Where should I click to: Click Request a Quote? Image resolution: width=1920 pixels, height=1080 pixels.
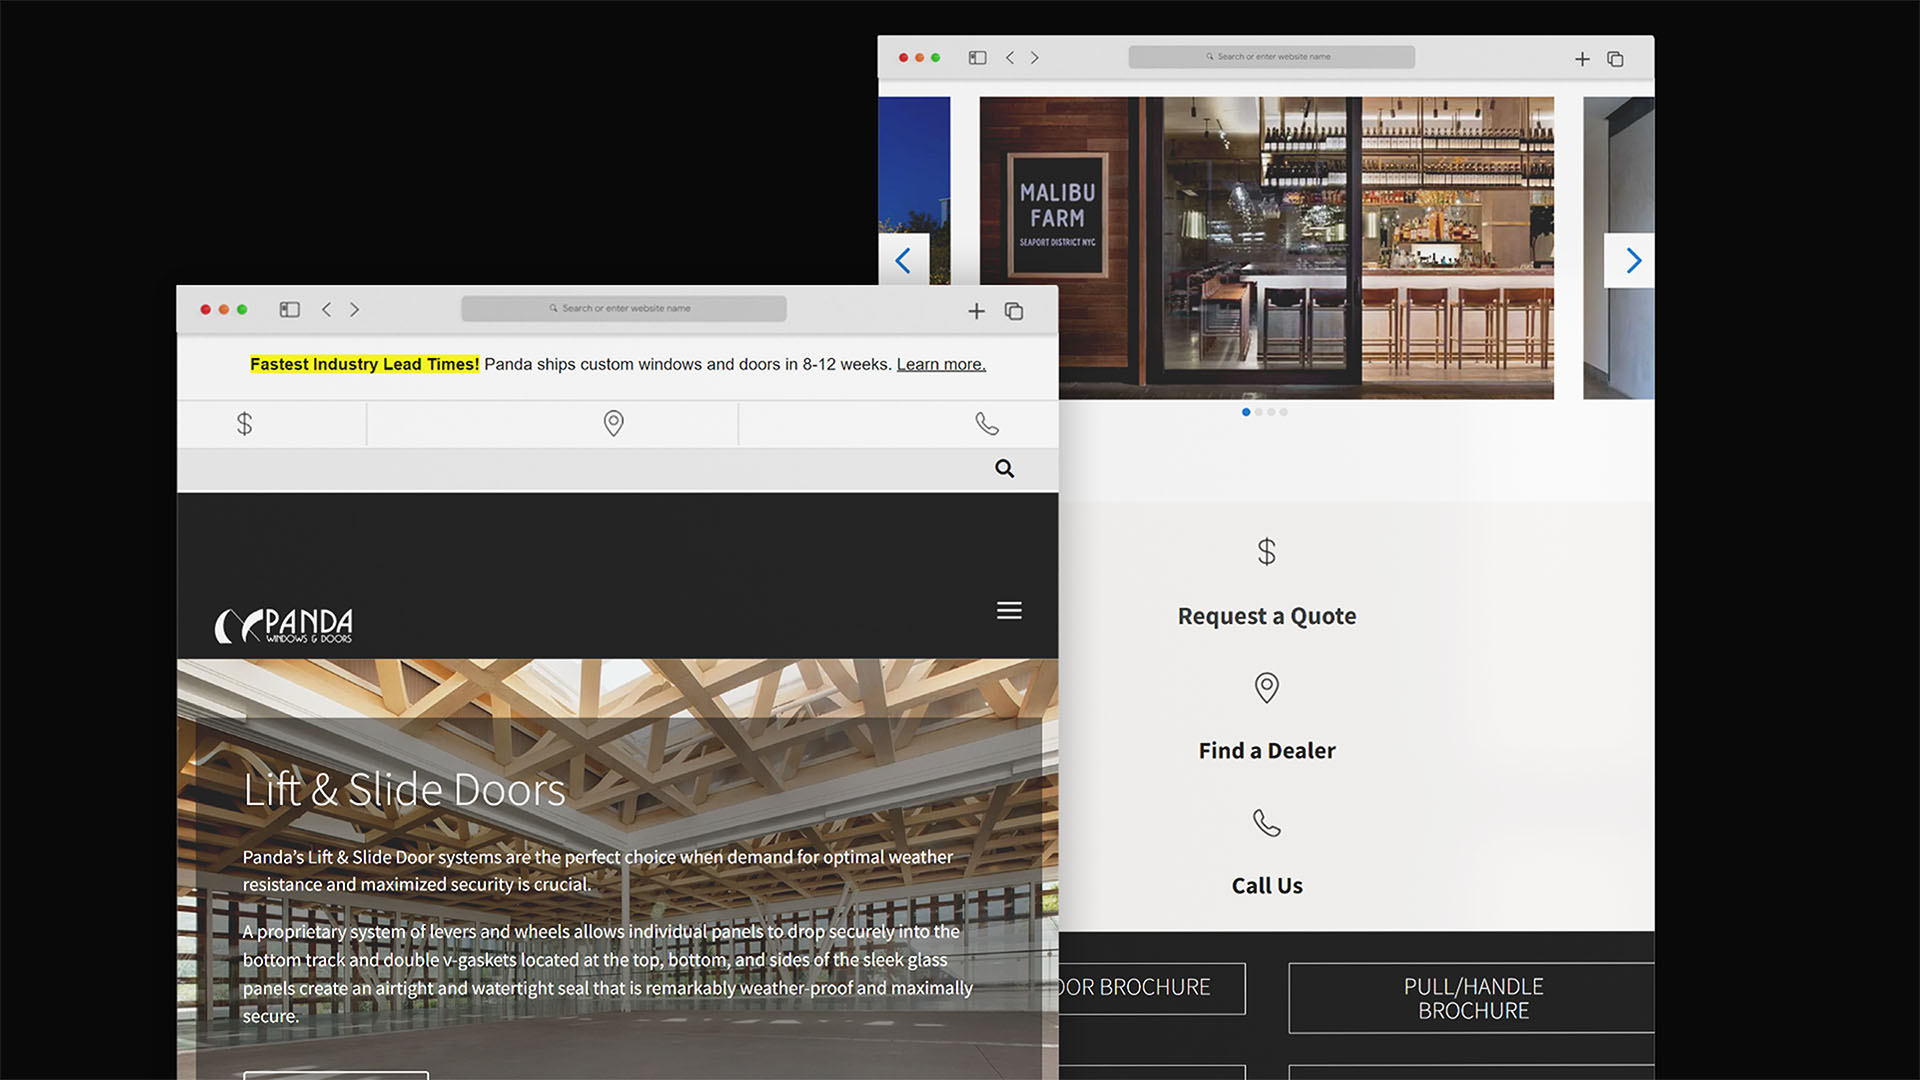point(1267,616)
